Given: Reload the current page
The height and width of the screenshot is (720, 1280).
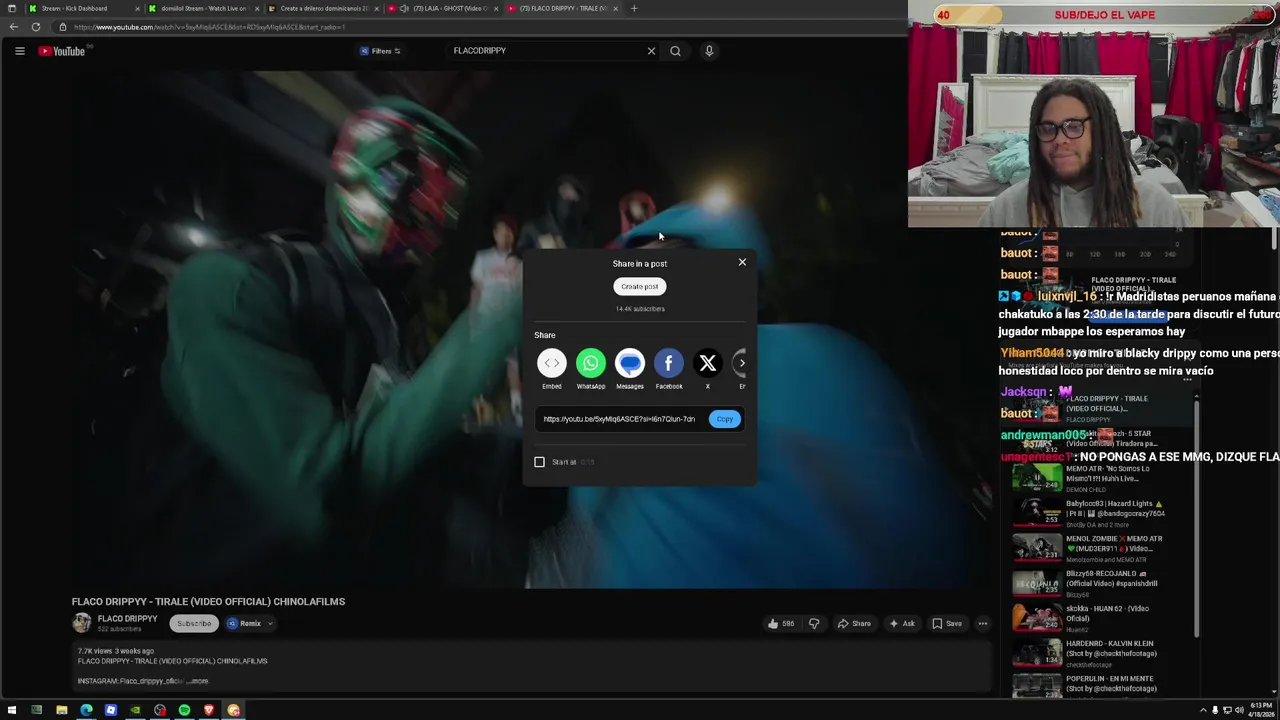Looking at the screenshot, I should [36, 27].
